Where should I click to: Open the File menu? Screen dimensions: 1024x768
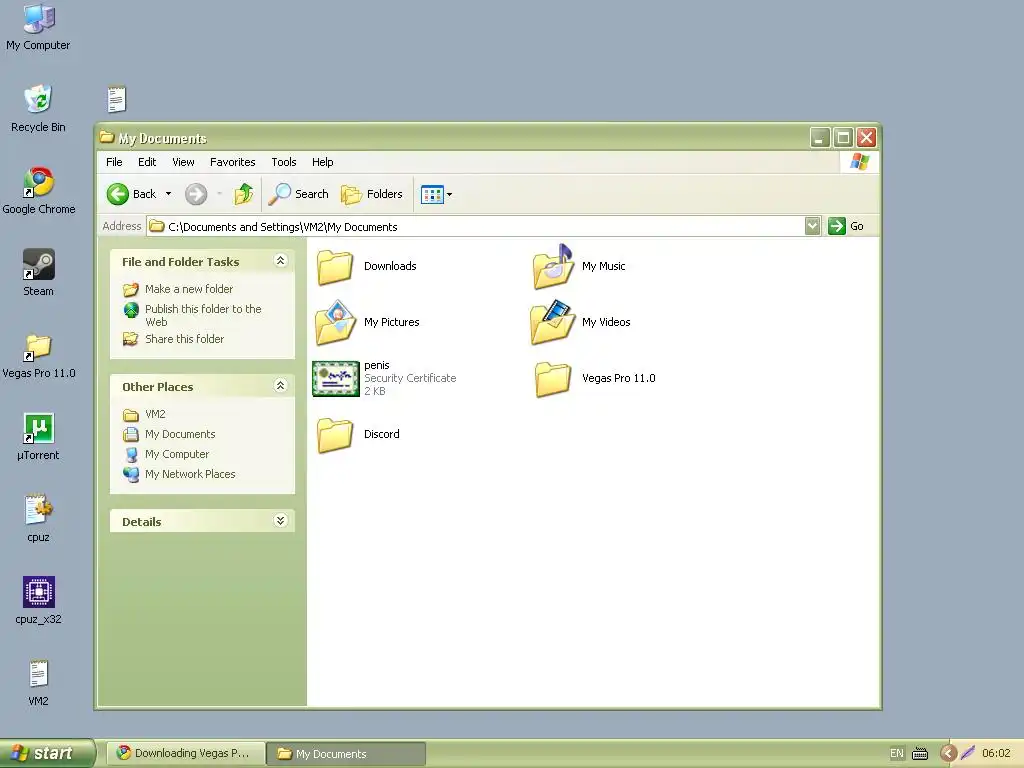114,162
